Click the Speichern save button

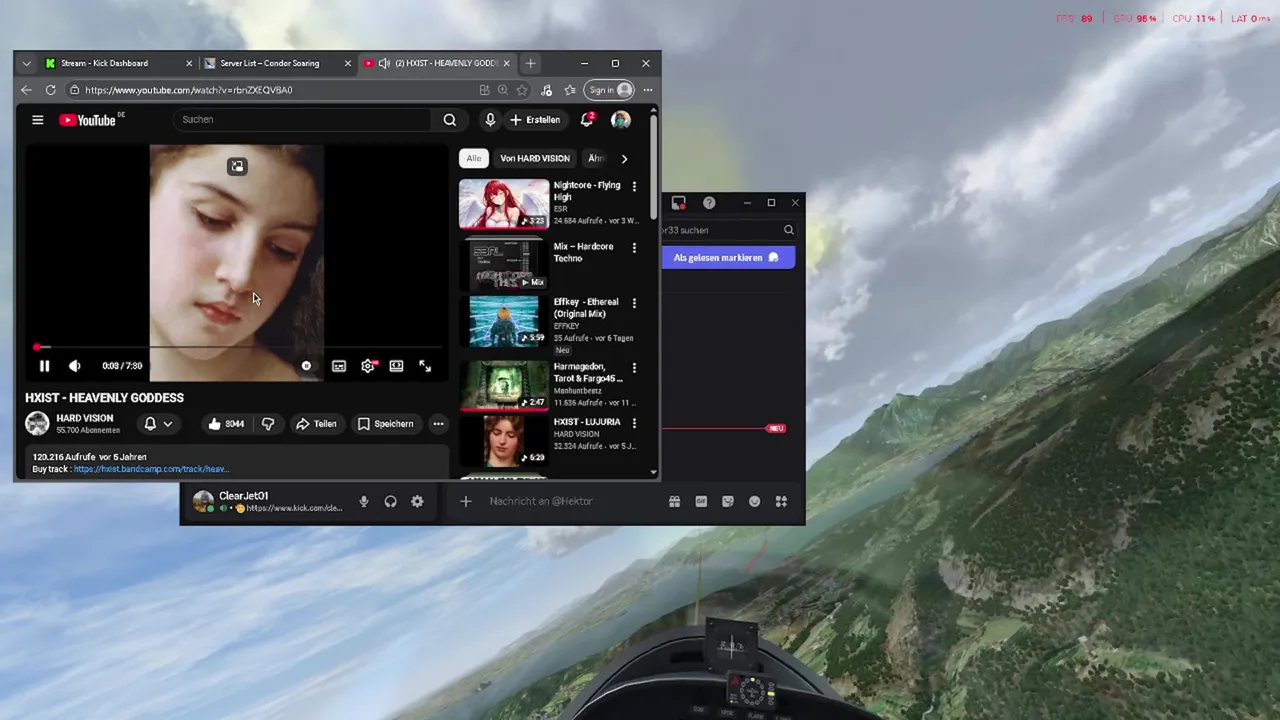click(x=385, y=424)
